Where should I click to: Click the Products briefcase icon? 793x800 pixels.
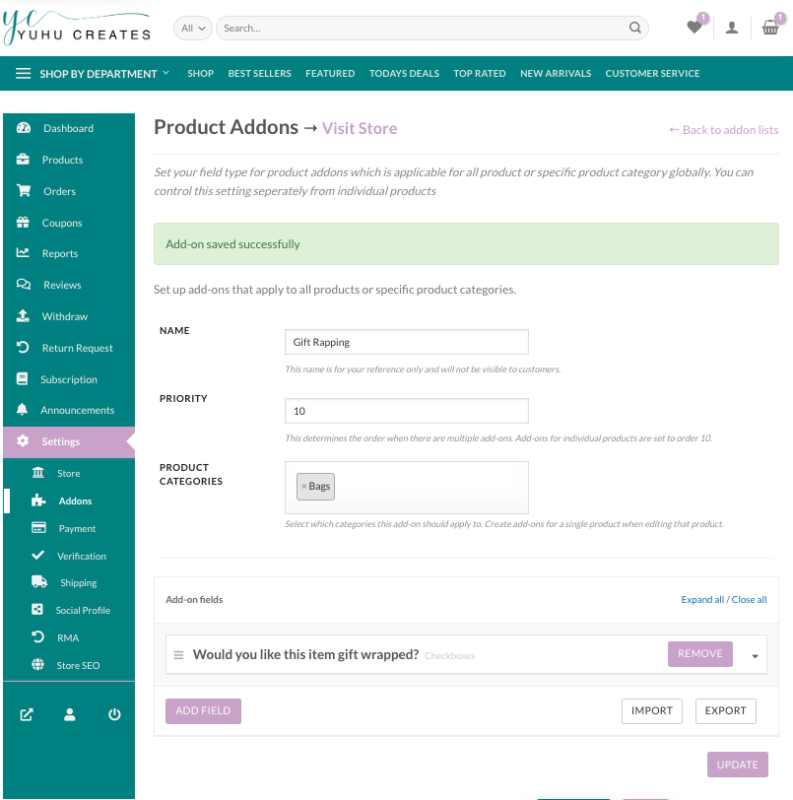coord(23,160)
